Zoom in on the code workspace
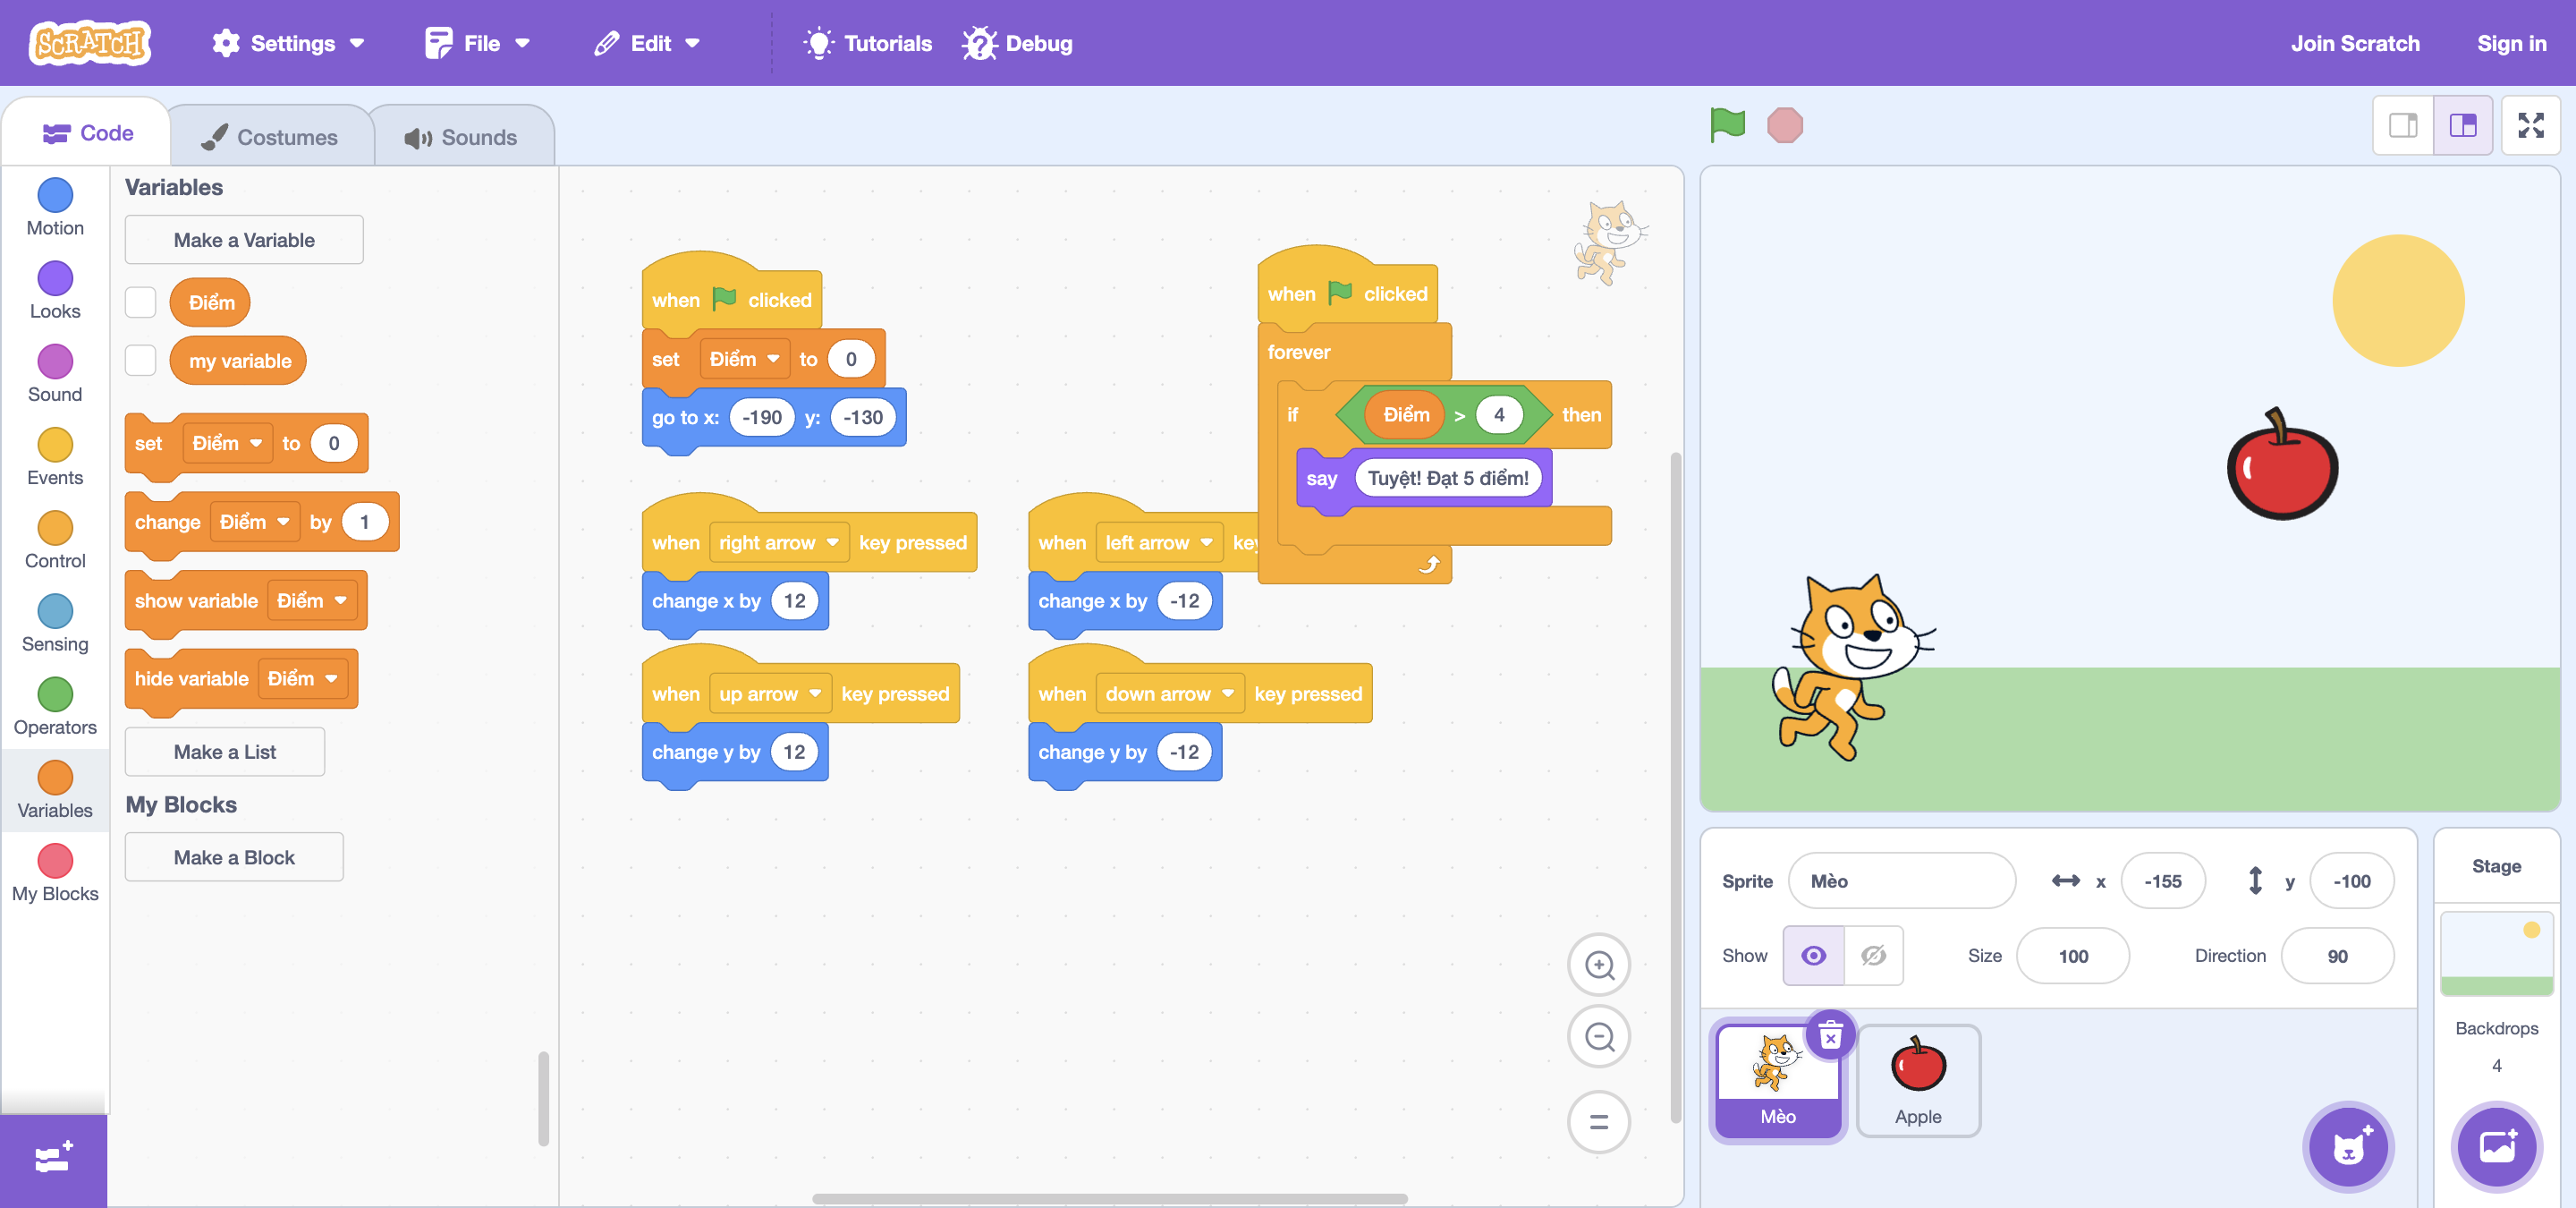The height and width of the screenshot is (1208, 2576). click(1599, 964)
